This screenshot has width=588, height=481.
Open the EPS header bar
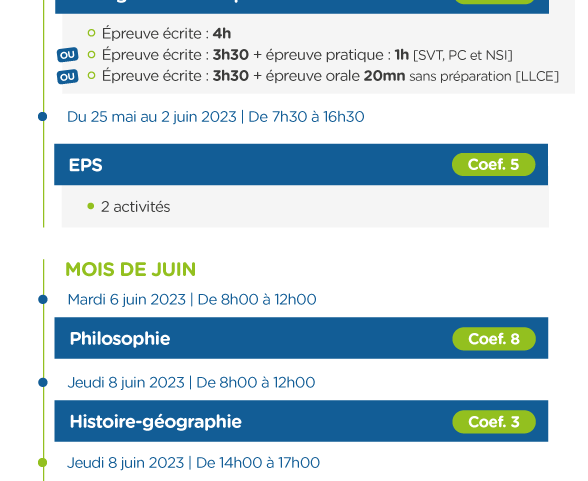301,165
